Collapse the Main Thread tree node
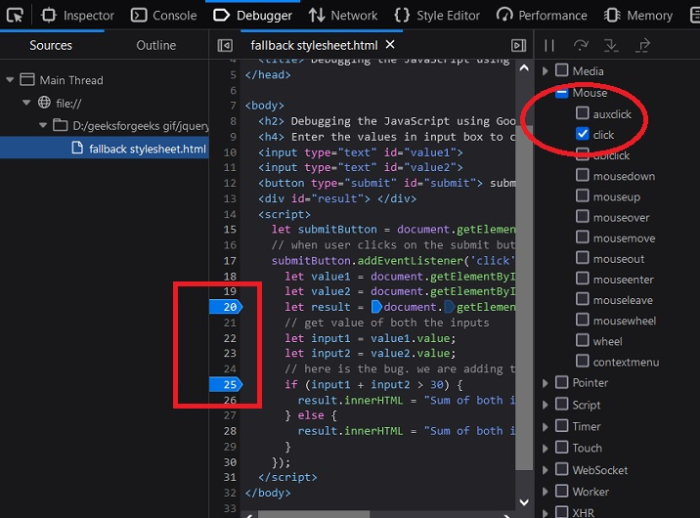 [10, 80]
